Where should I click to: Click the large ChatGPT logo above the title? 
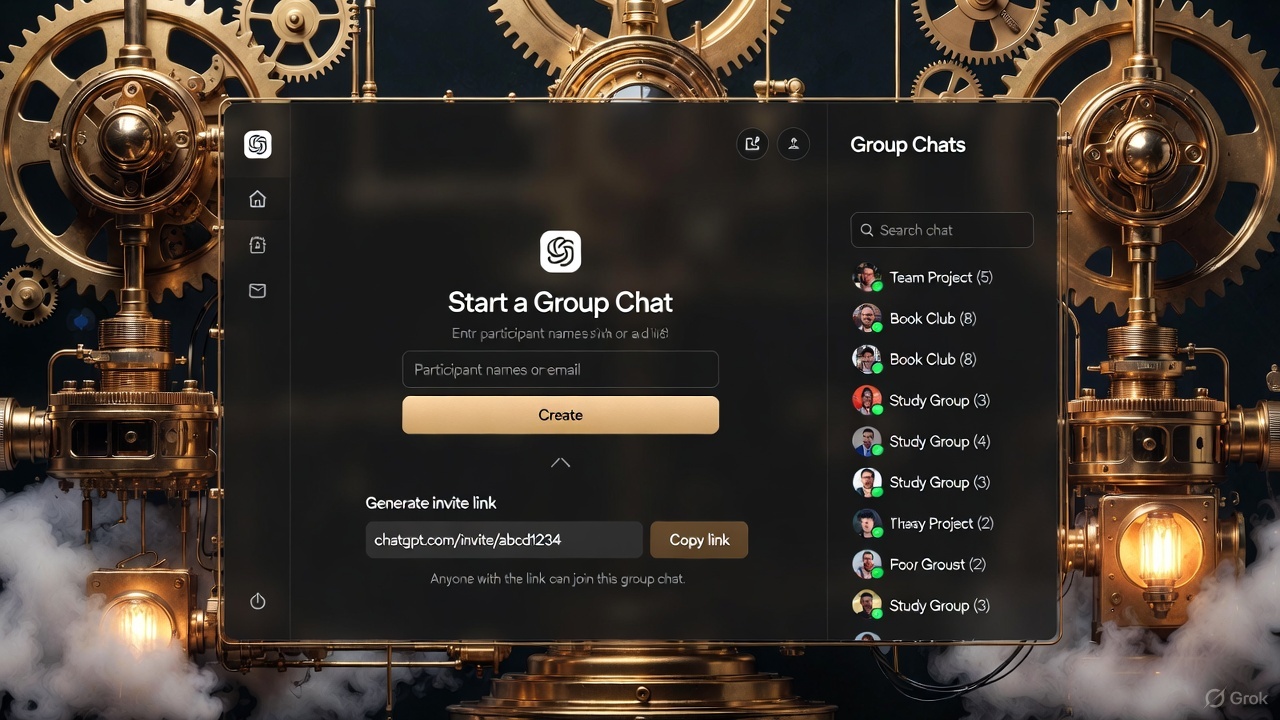pyautogui.click(x=560, y=252)
